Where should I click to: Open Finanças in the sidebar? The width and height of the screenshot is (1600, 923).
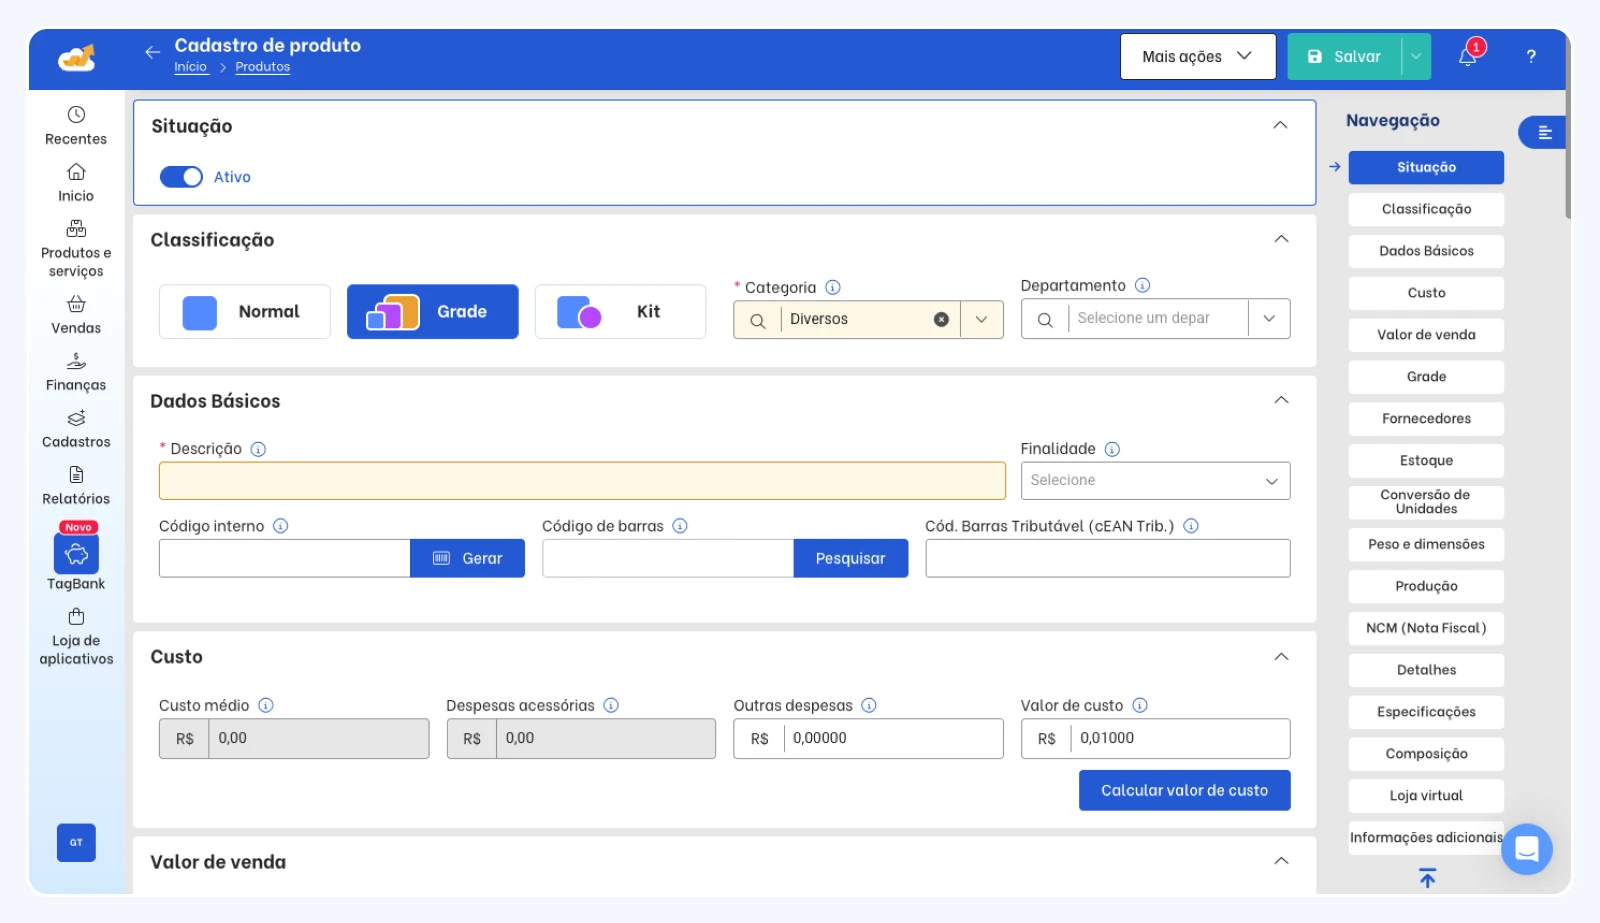pos(76,372)
